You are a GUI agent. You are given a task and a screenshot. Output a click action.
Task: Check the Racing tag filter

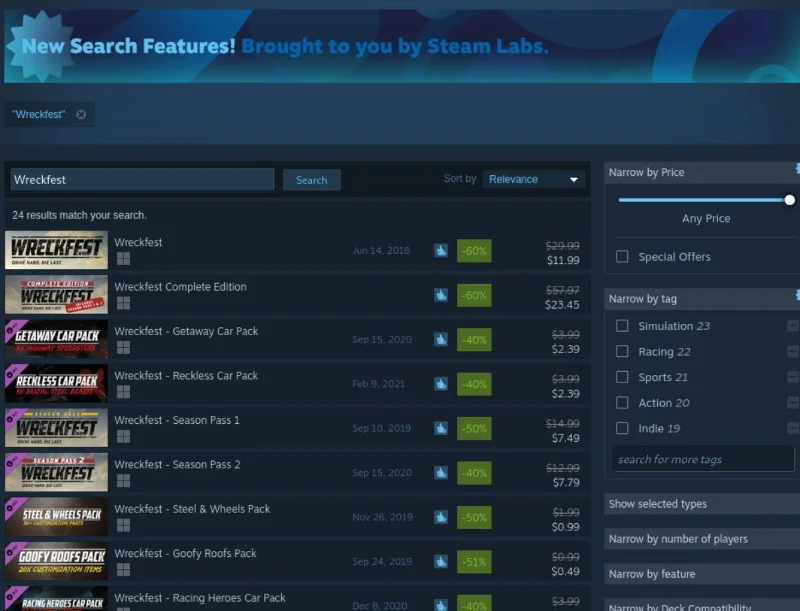click(622, 351)
